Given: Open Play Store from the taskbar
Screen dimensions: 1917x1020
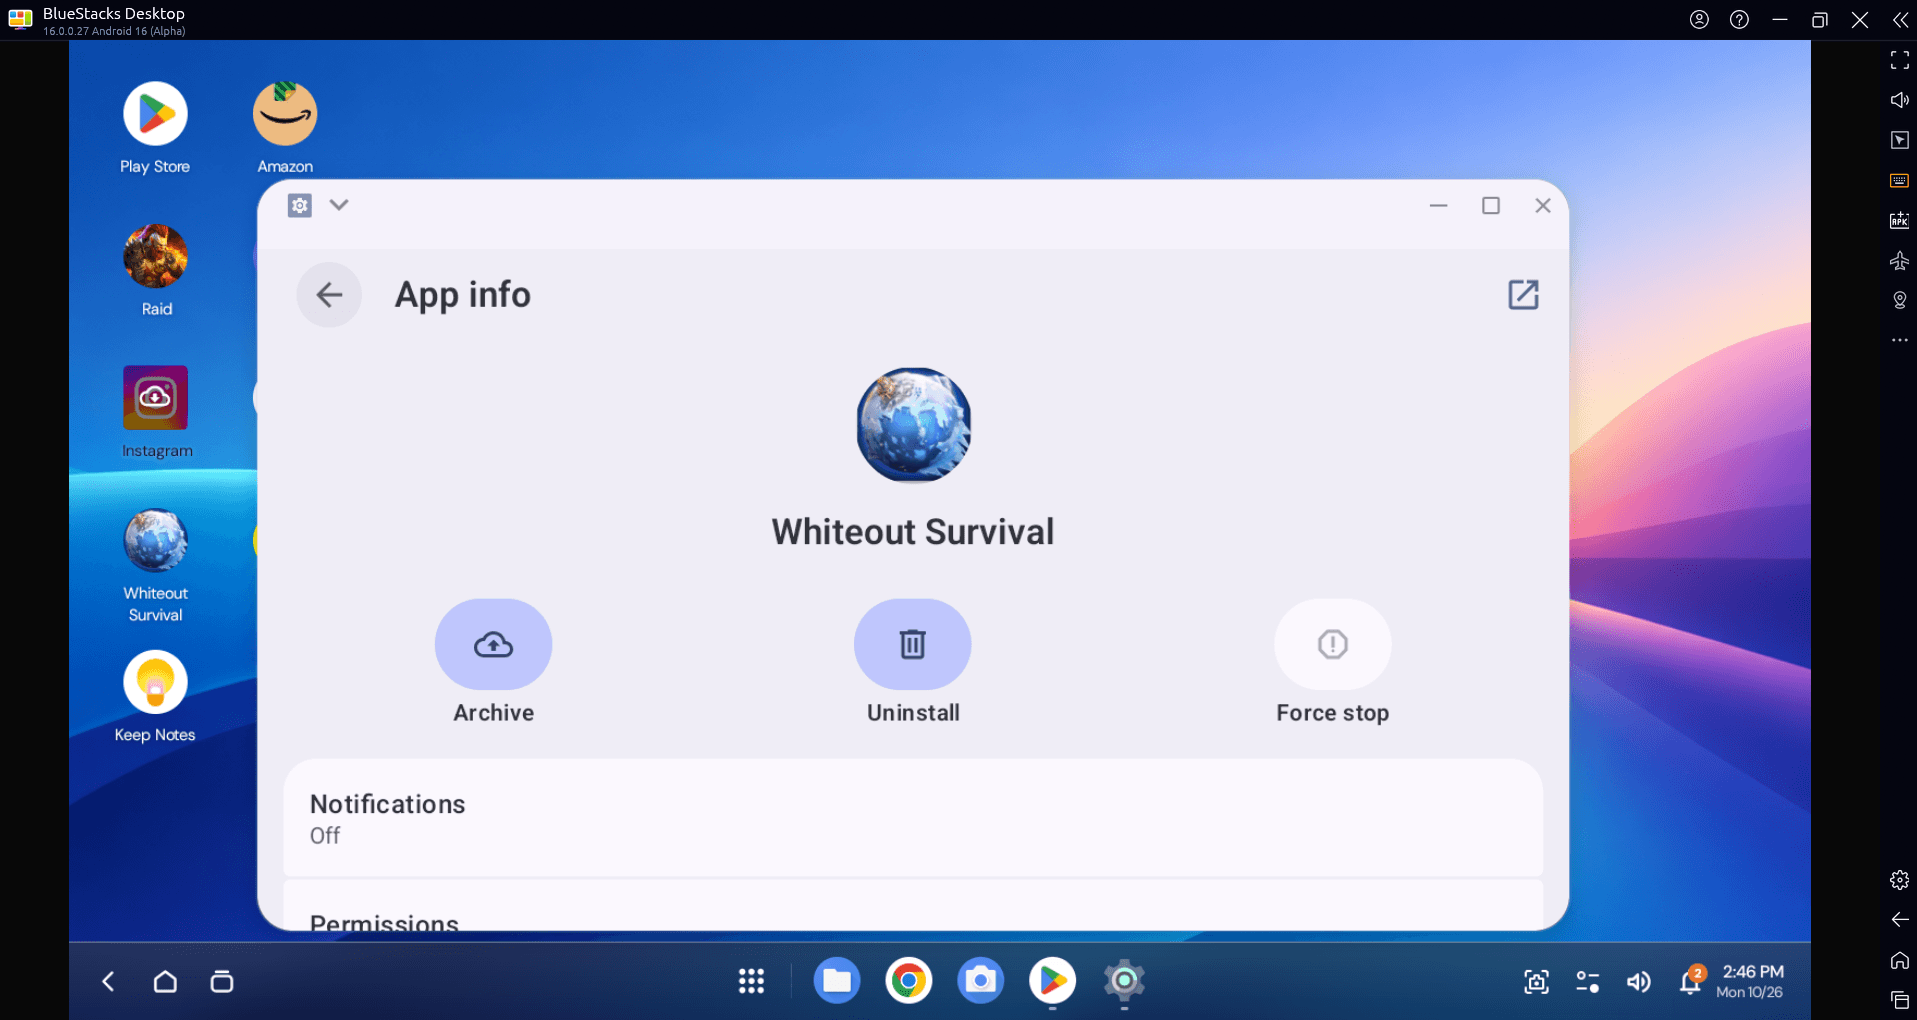Looking at the screenshot, I should 1053,982.
